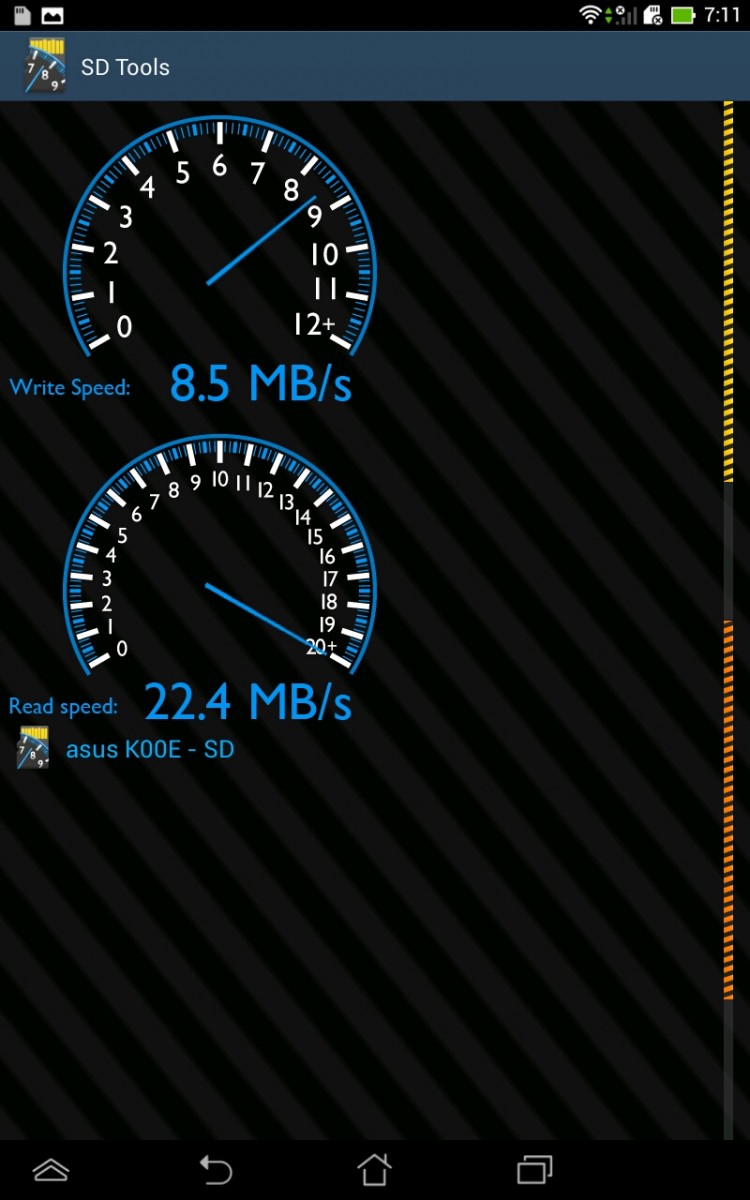Tap the 8.5 MB/s write speed value
This screenshot has width=750, height=1200.
pyautogui.click(x=260, y=384)
